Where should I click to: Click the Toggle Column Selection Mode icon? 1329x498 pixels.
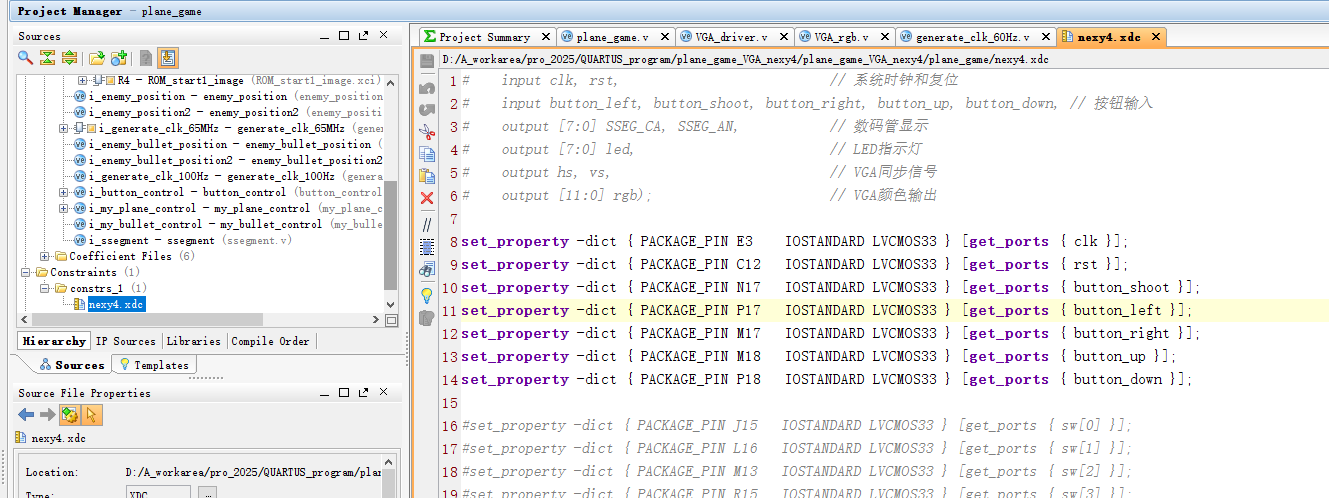coord(427,246)
